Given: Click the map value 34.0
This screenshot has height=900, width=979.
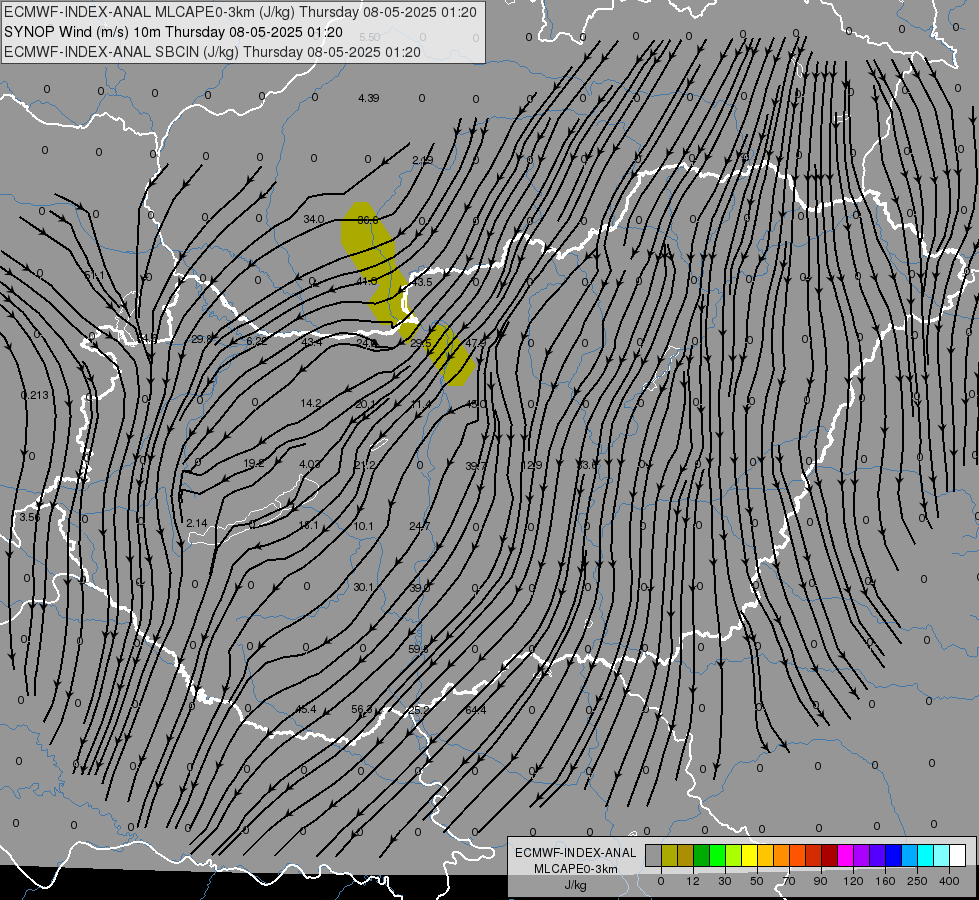Looking at the screenshot, I should tap(314, 219).
